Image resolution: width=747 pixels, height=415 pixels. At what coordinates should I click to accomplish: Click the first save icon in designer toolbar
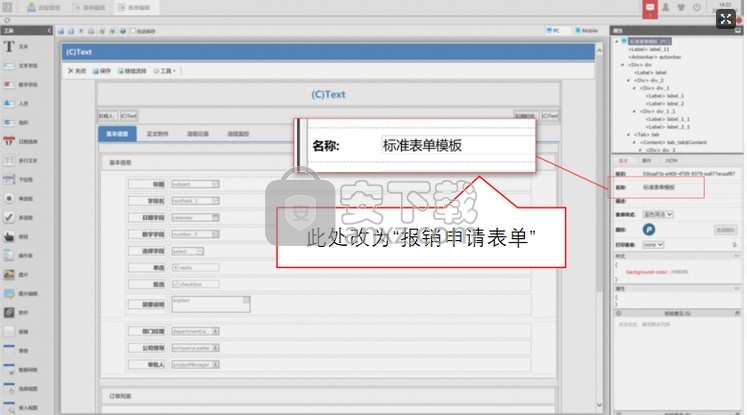pyautogui.click(x=61, y=31)
